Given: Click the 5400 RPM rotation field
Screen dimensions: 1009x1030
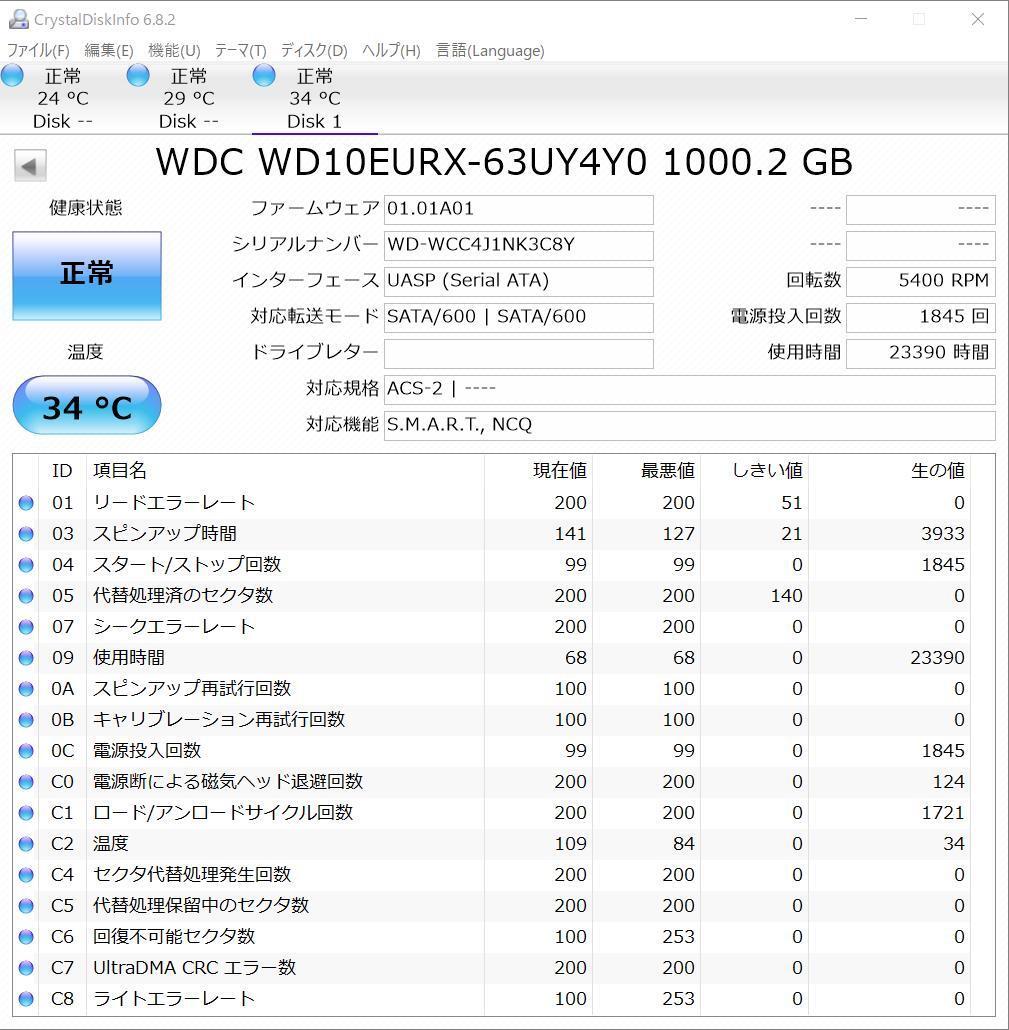Looking at the screenshot, I should 921,282.
